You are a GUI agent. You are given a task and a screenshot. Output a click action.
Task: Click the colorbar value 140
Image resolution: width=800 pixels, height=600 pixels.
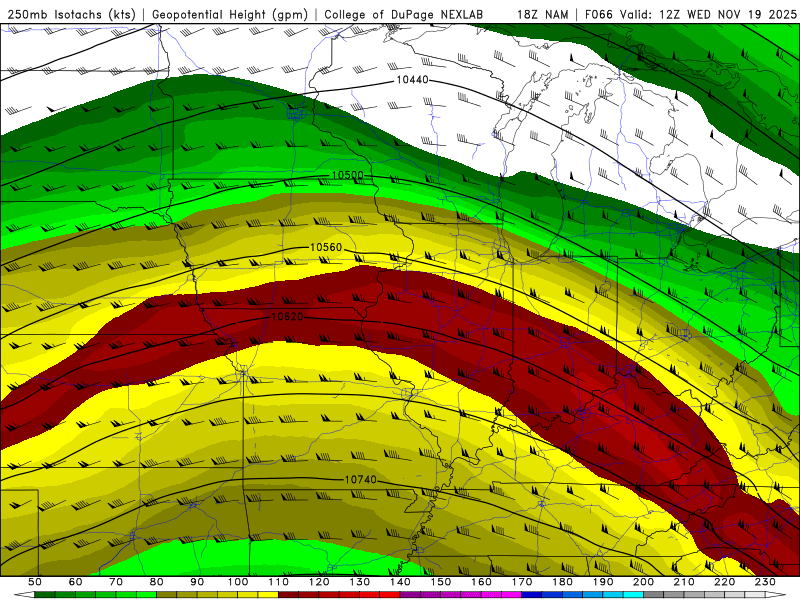(x=401, y=582)
